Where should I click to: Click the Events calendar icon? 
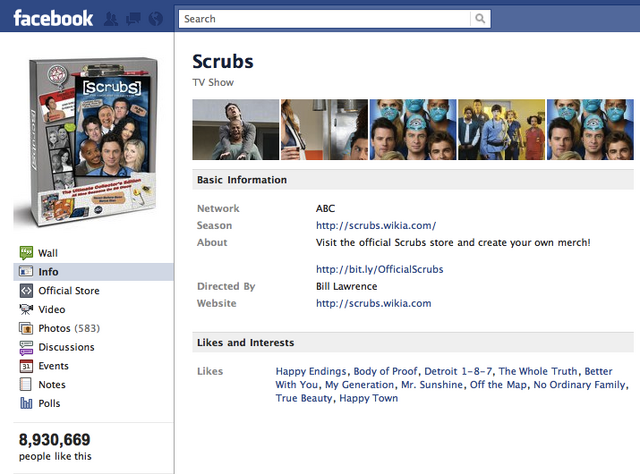[26, 366]
